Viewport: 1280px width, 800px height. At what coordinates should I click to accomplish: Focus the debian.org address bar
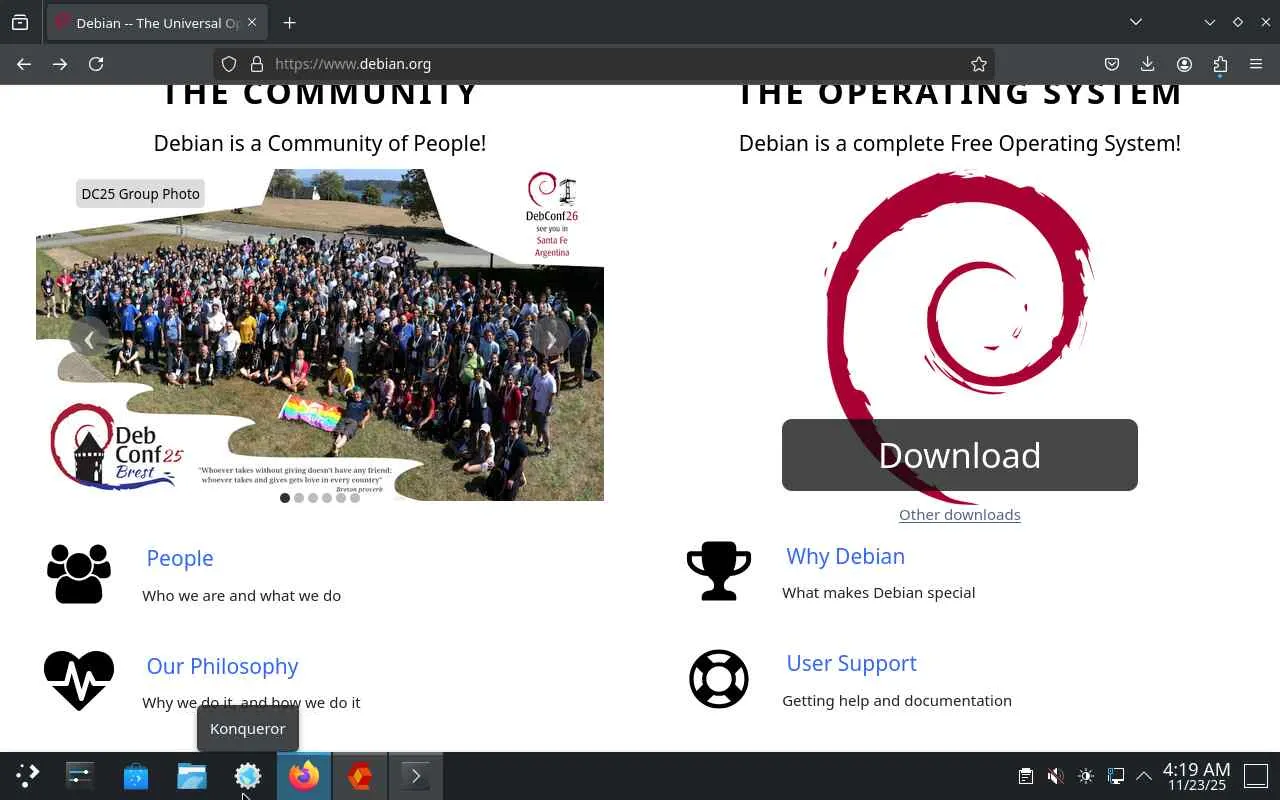[x=603, y=64]
